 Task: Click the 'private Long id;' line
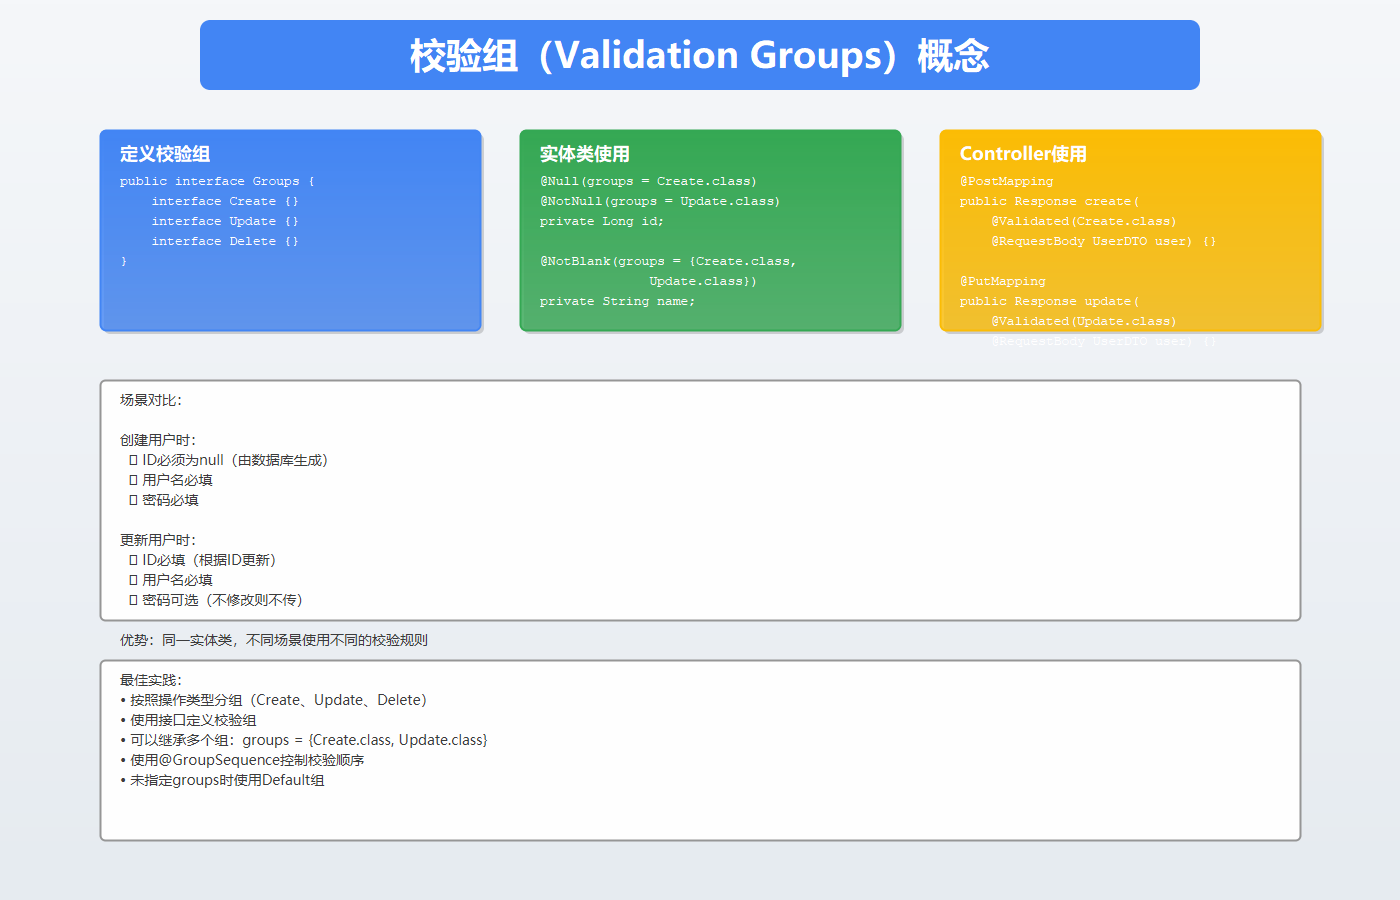coord(601,221)
